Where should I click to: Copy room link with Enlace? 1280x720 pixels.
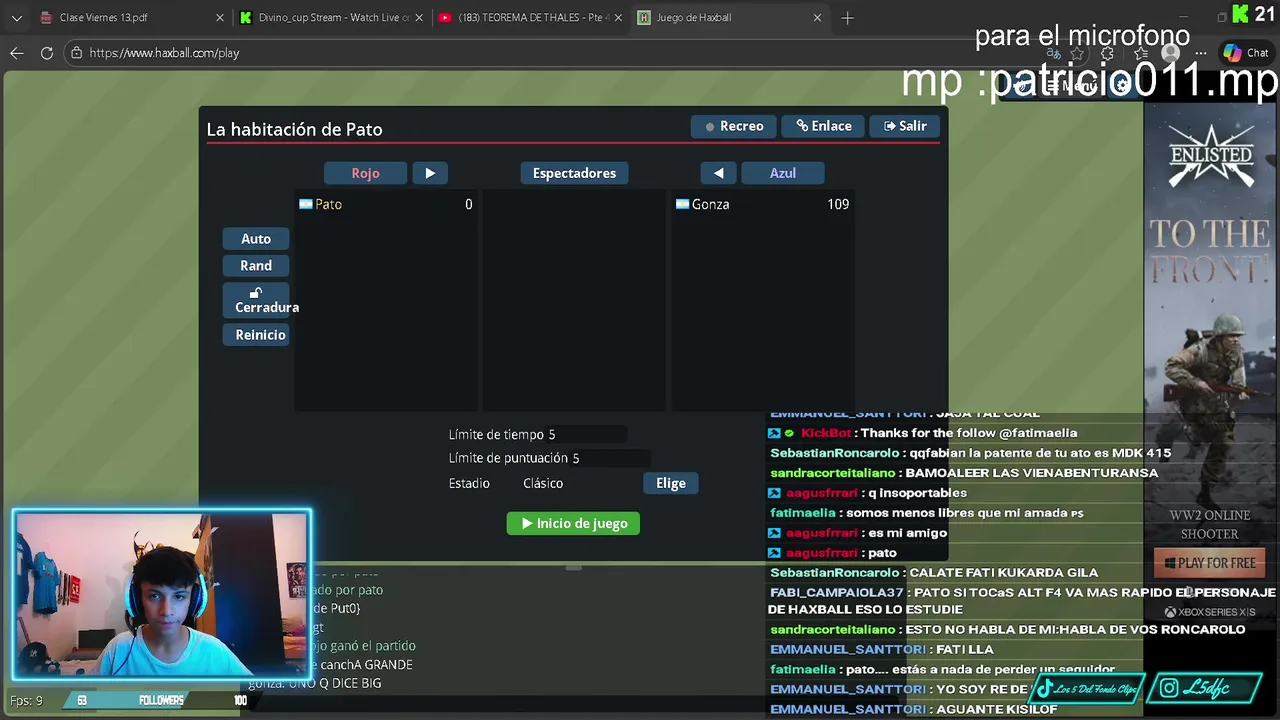(824, 126)
